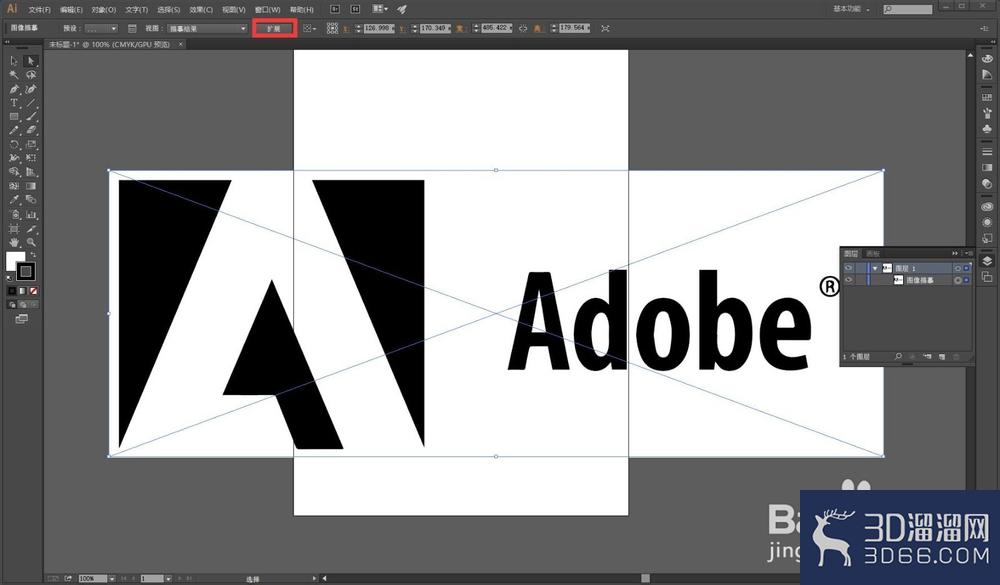Click the search field at top right

click(908, 9)
